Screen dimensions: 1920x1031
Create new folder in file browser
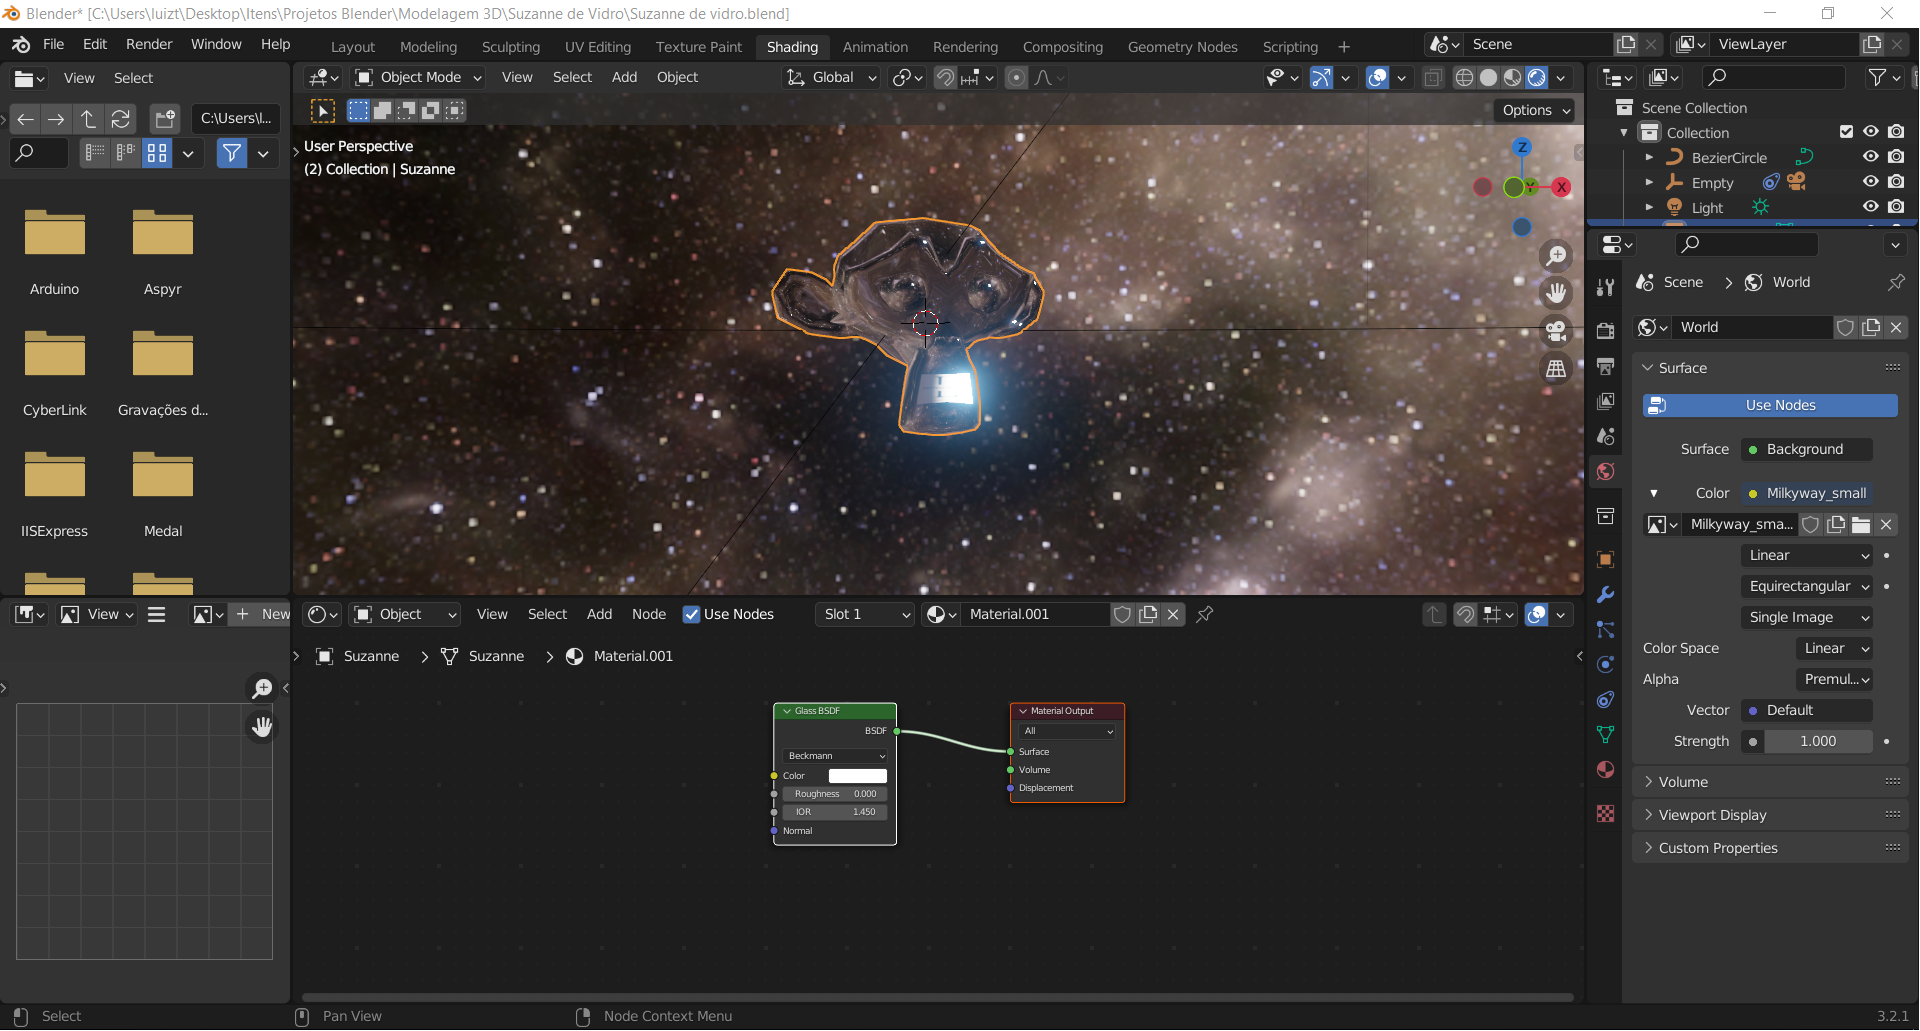pyautogui.click(x=165, y=119)
